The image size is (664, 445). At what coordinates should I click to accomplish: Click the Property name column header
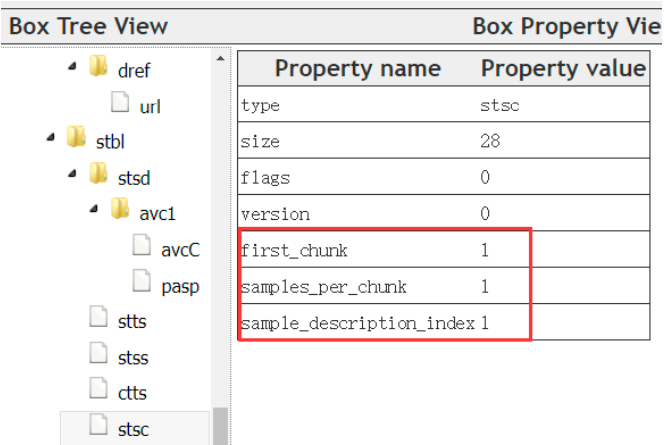[x=358, y=69]
